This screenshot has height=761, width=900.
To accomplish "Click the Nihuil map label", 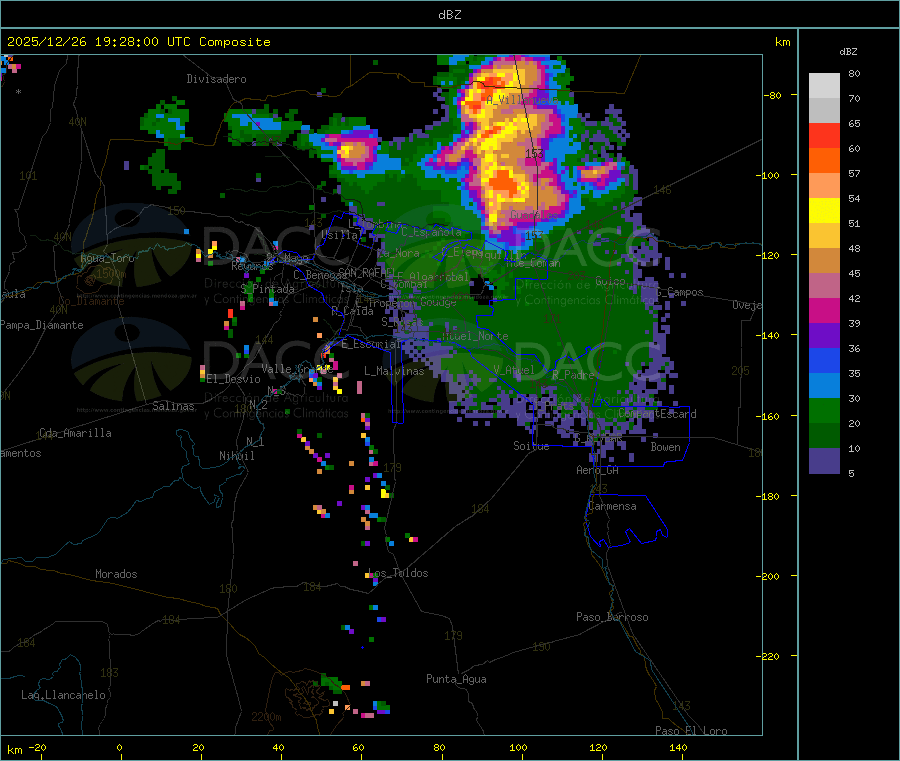I will coord(237,456).
